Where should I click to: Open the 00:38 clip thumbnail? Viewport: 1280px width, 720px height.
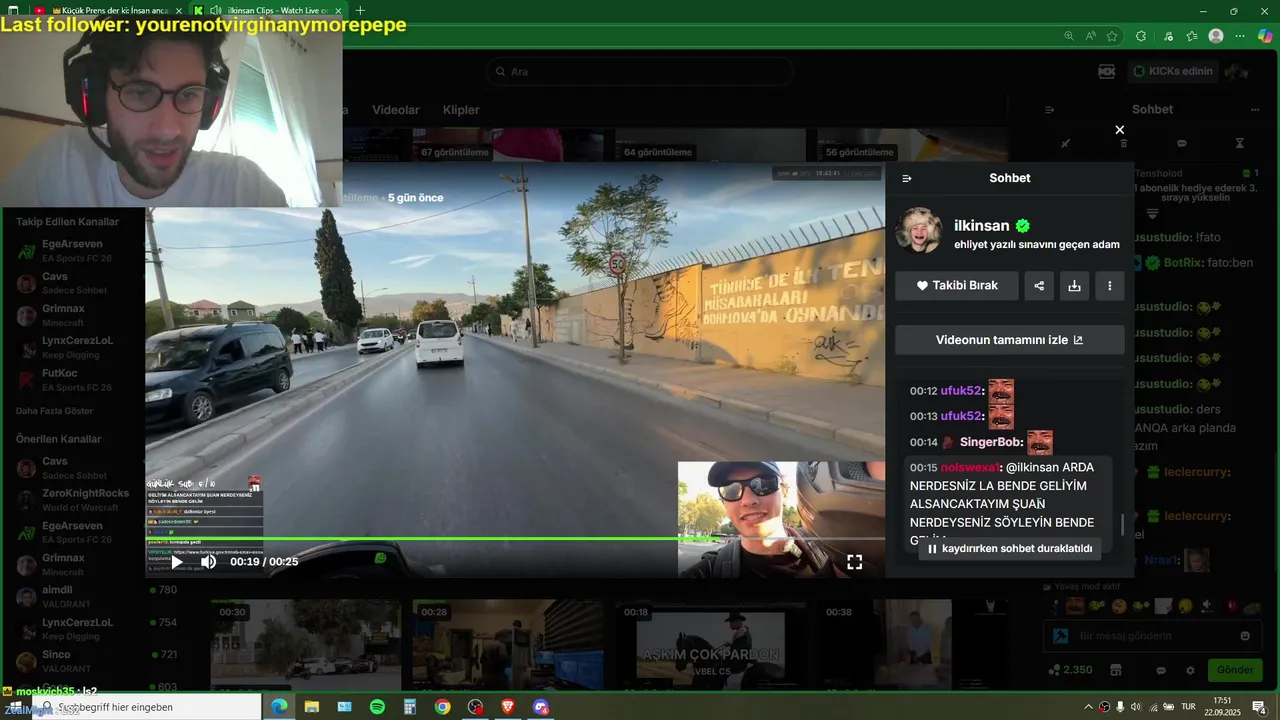(x=912, y=645)
